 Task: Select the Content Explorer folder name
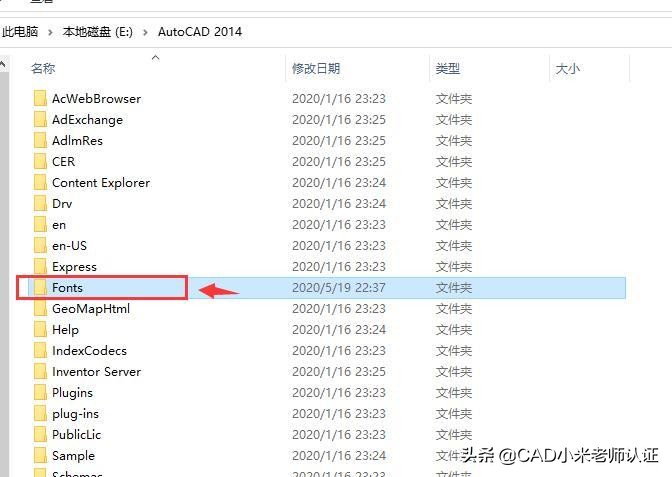[101, 183]
